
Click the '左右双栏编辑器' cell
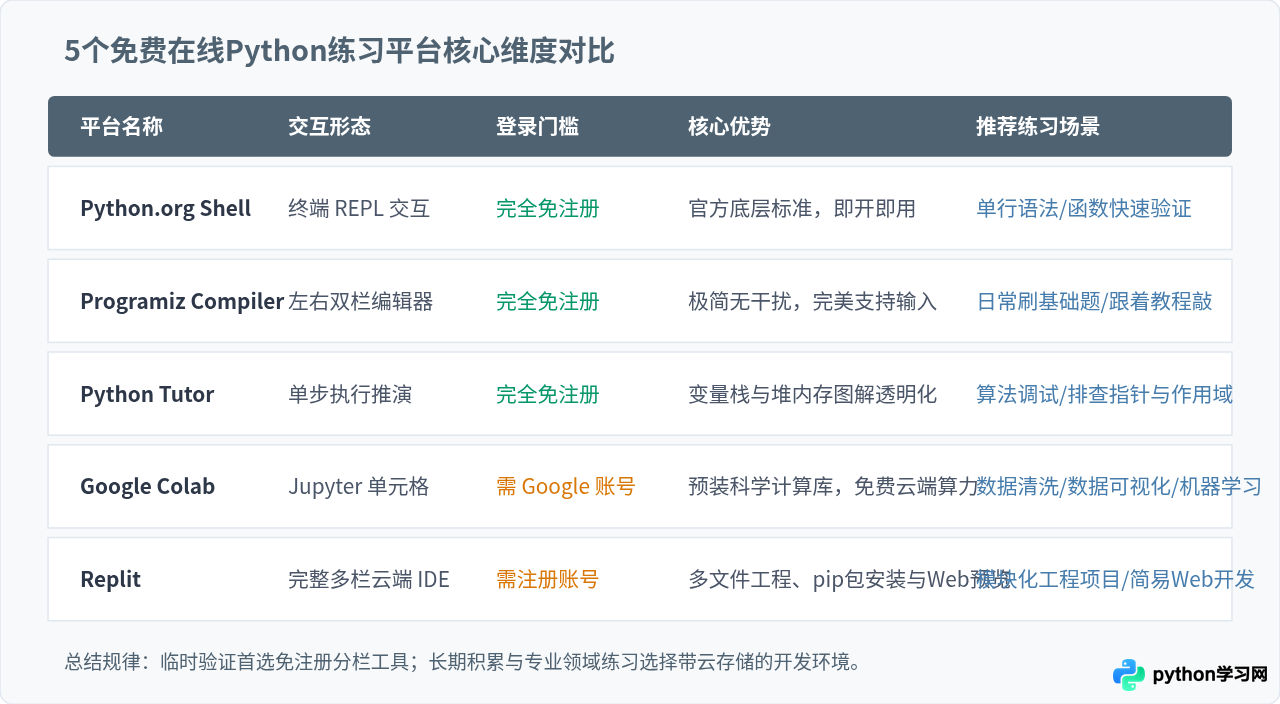[361, 302]
